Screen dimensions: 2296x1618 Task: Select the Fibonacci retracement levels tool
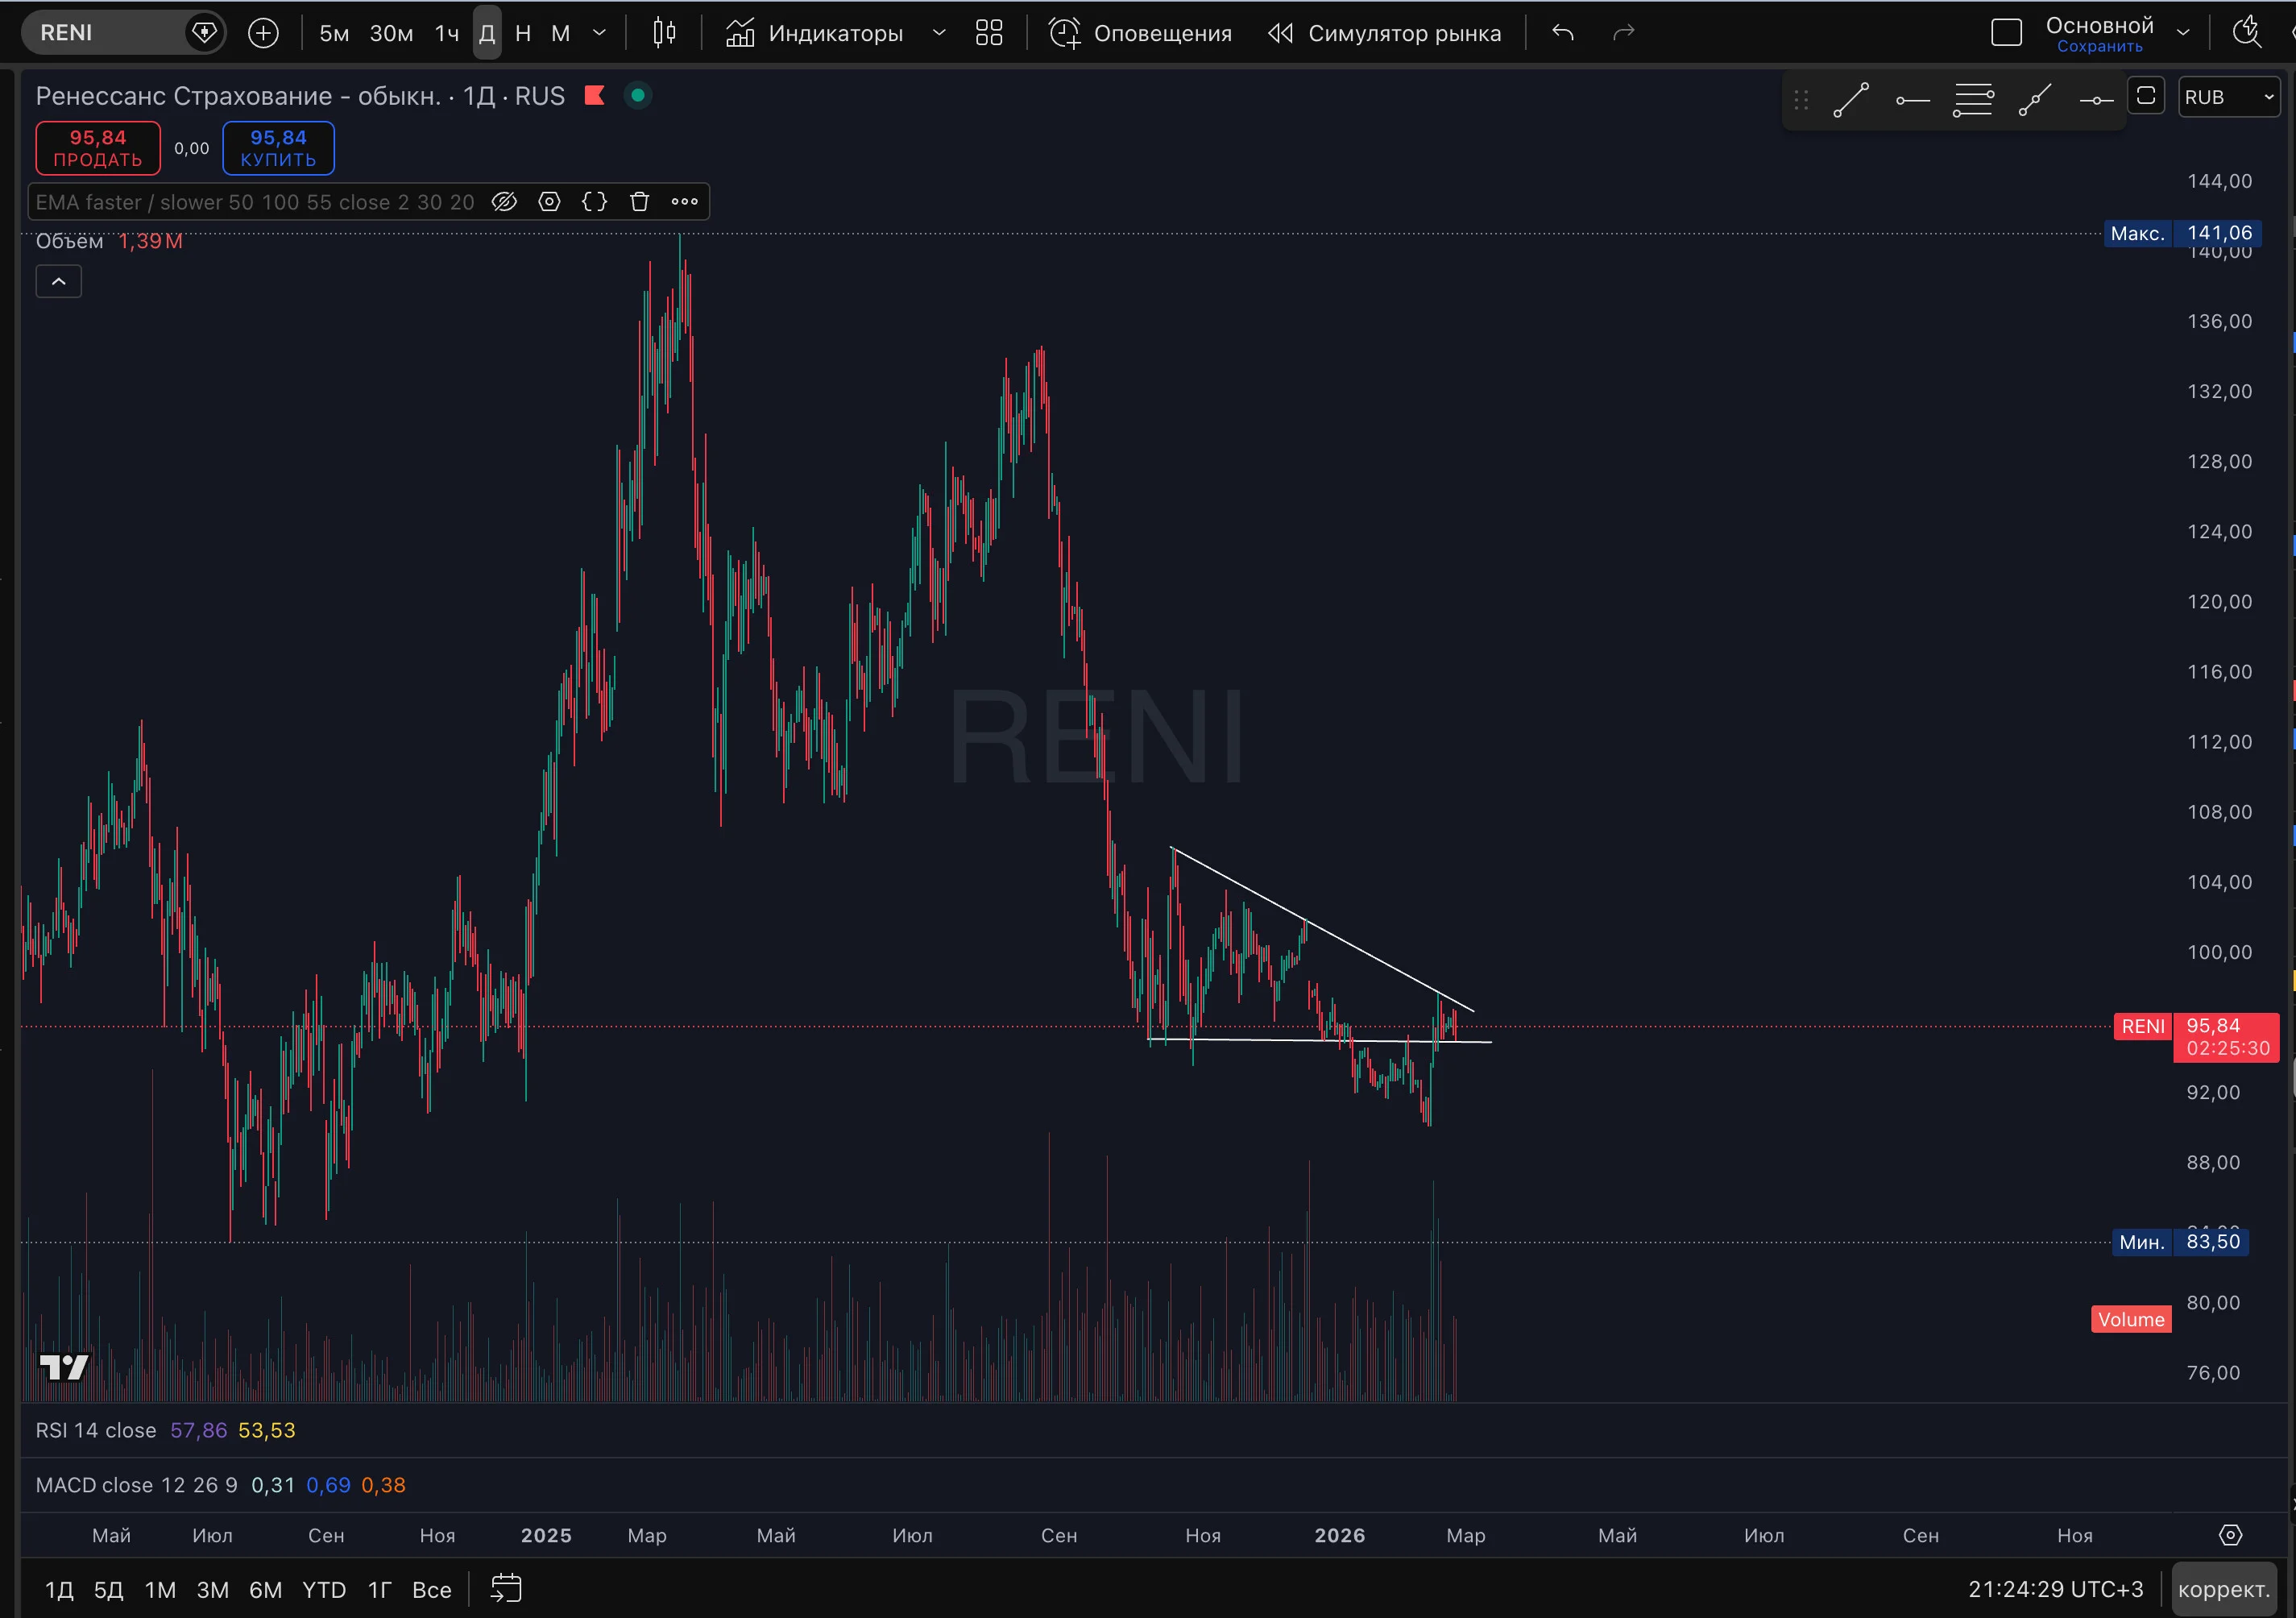tap(1973, 100)
